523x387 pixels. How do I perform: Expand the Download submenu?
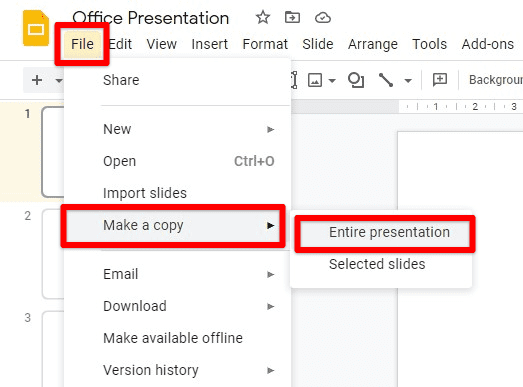pyautogui.click(x=177, y=306)
